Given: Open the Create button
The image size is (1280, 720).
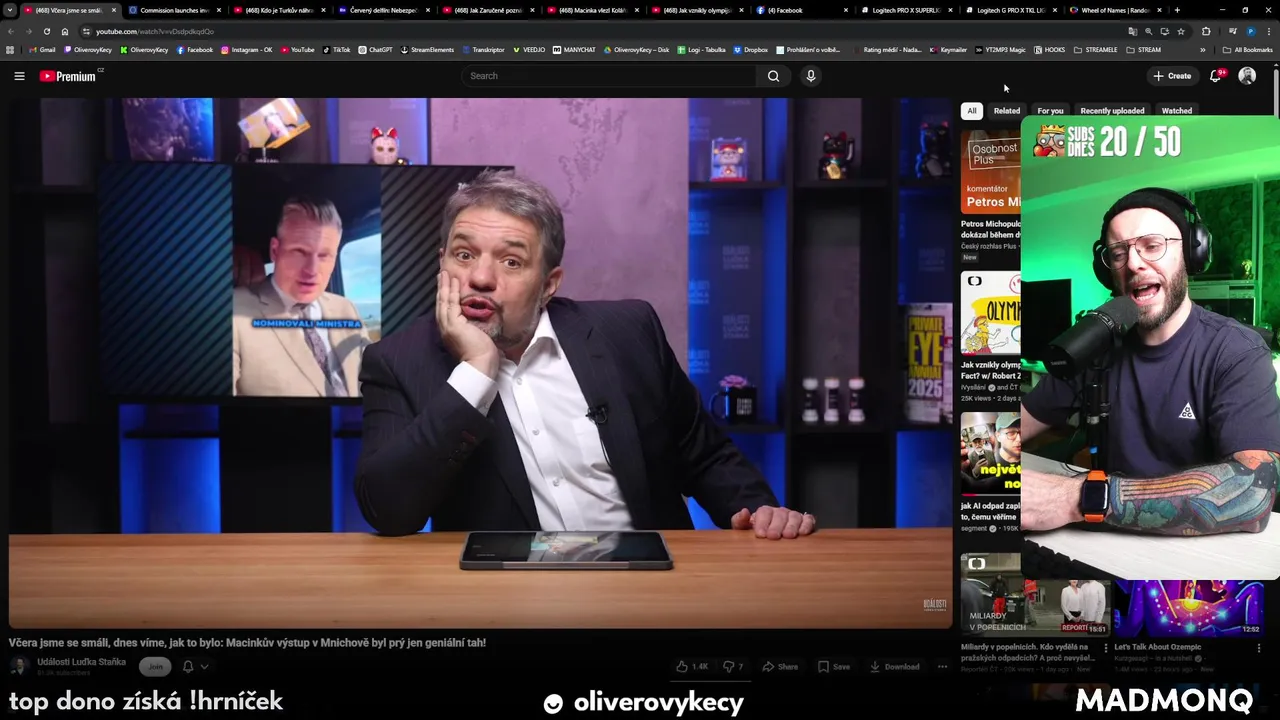Looking at the screenshot, I should click(1172, 76).
